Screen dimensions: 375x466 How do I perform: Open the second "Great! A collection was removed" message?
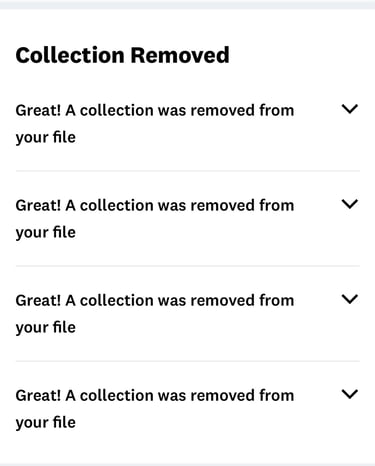(x=155, y=219)
